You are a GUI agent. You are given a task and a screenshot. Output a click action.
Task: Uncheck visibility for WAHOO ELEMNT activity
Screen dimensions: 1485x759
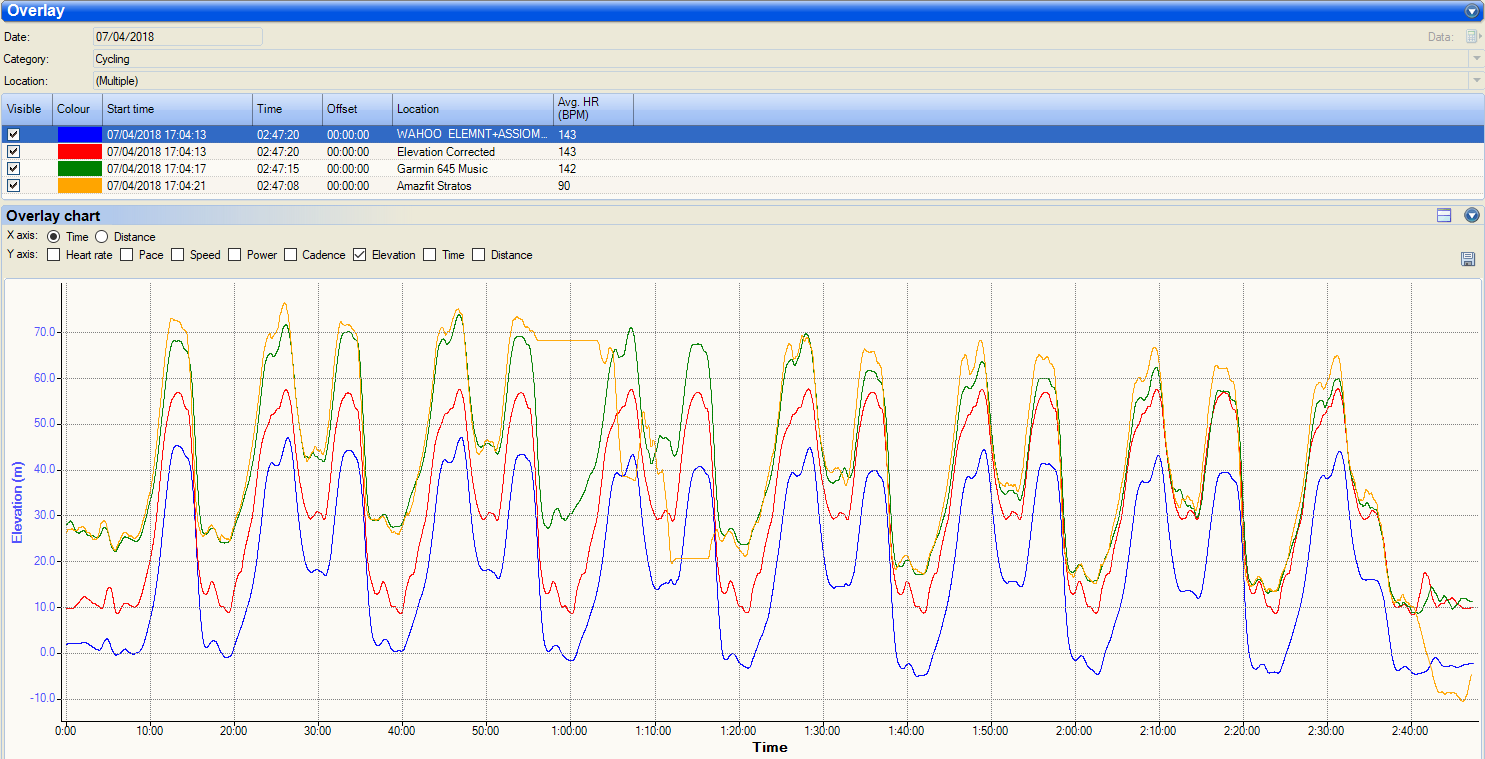tap(14, 135)
